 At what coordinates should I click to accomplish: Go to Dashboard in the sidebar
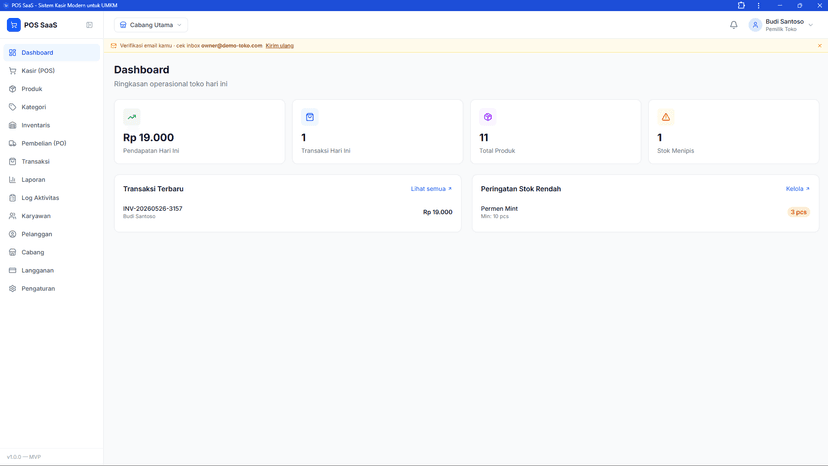(52, 52)
